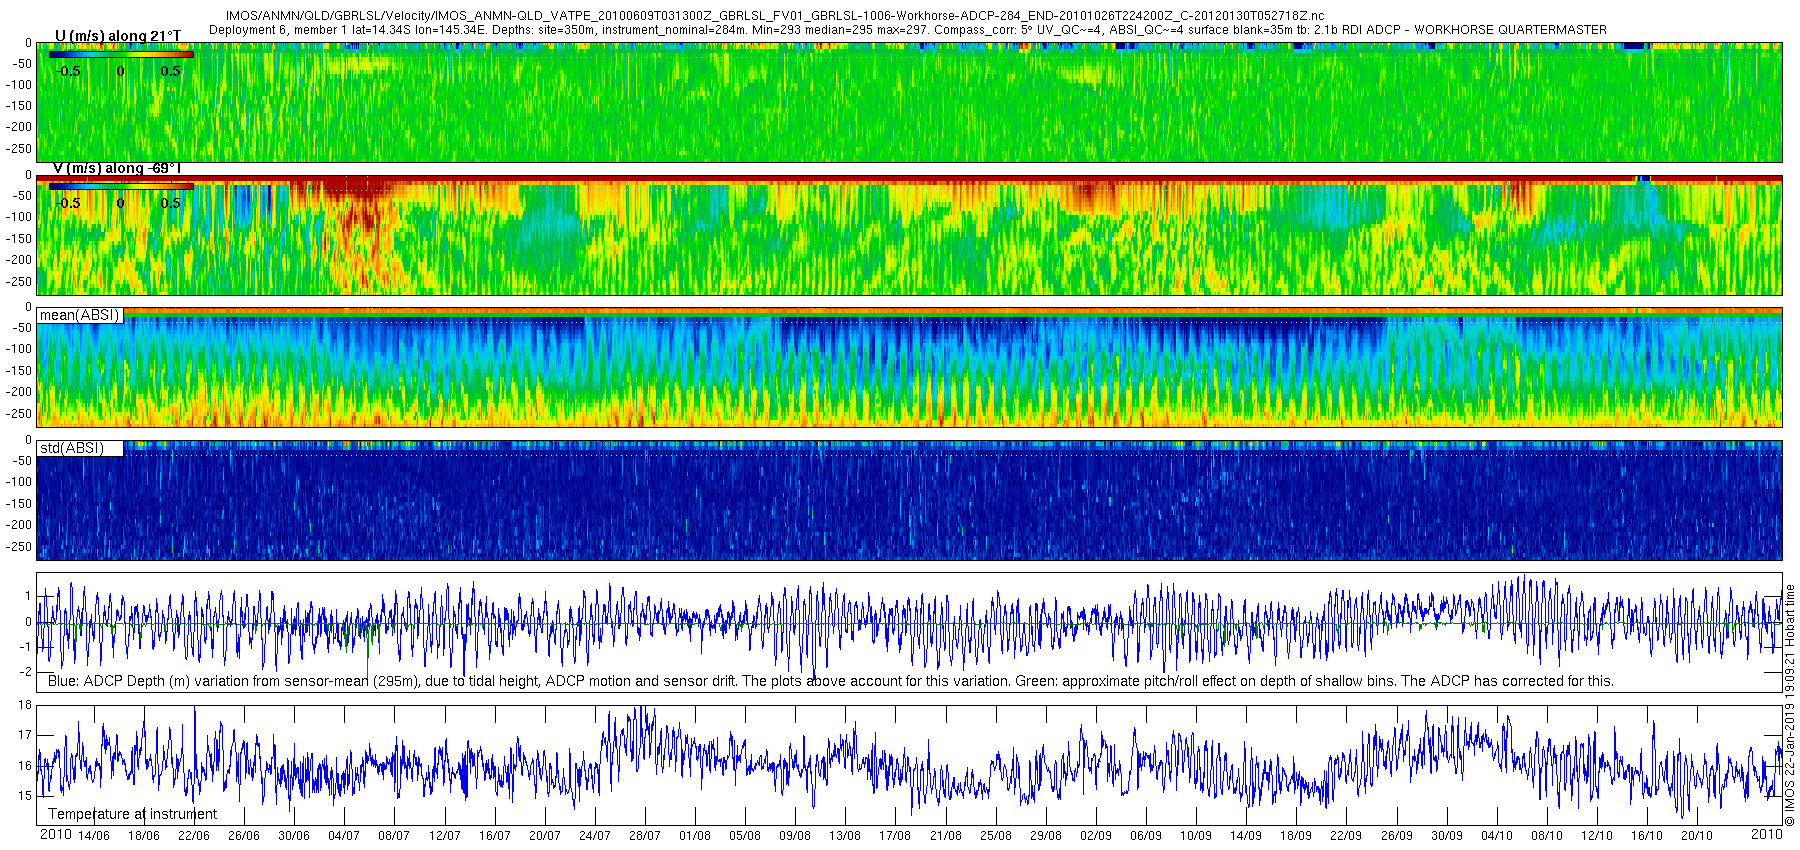
Task: Click the V velocity colorbar legend
Action: click(120, 186)
